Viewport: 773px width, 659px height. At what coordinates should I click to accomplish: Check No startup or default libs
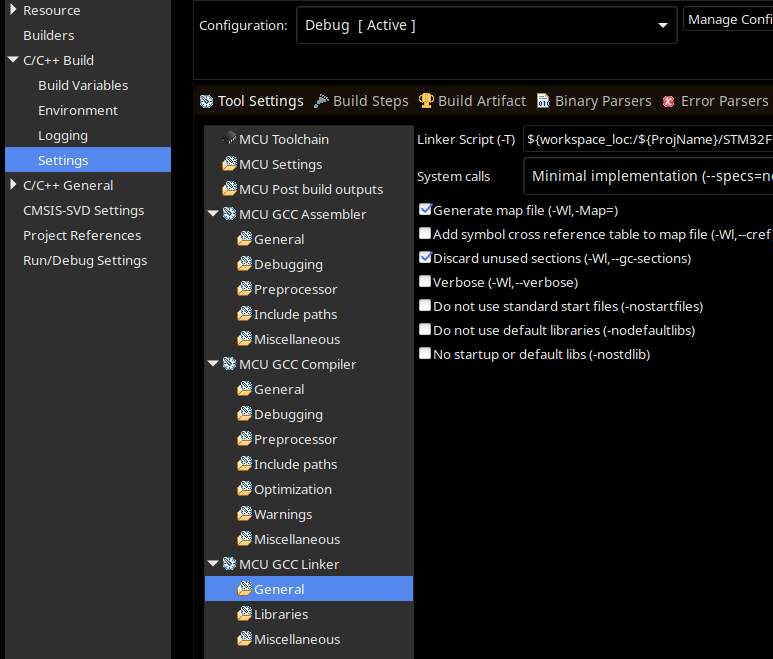tap(425, 353)
